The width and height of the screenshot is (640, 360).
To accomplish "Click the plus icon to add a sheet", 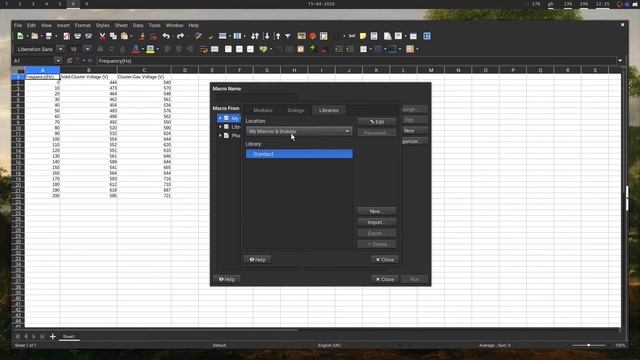I will click(53, 337).
